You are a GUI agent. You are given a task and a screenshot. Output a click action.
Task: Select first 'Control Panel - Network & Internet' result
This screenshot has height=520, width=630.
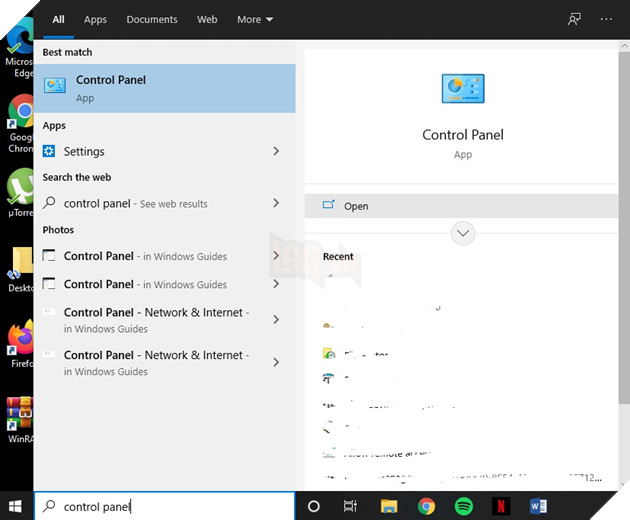(x=165, y=320)
